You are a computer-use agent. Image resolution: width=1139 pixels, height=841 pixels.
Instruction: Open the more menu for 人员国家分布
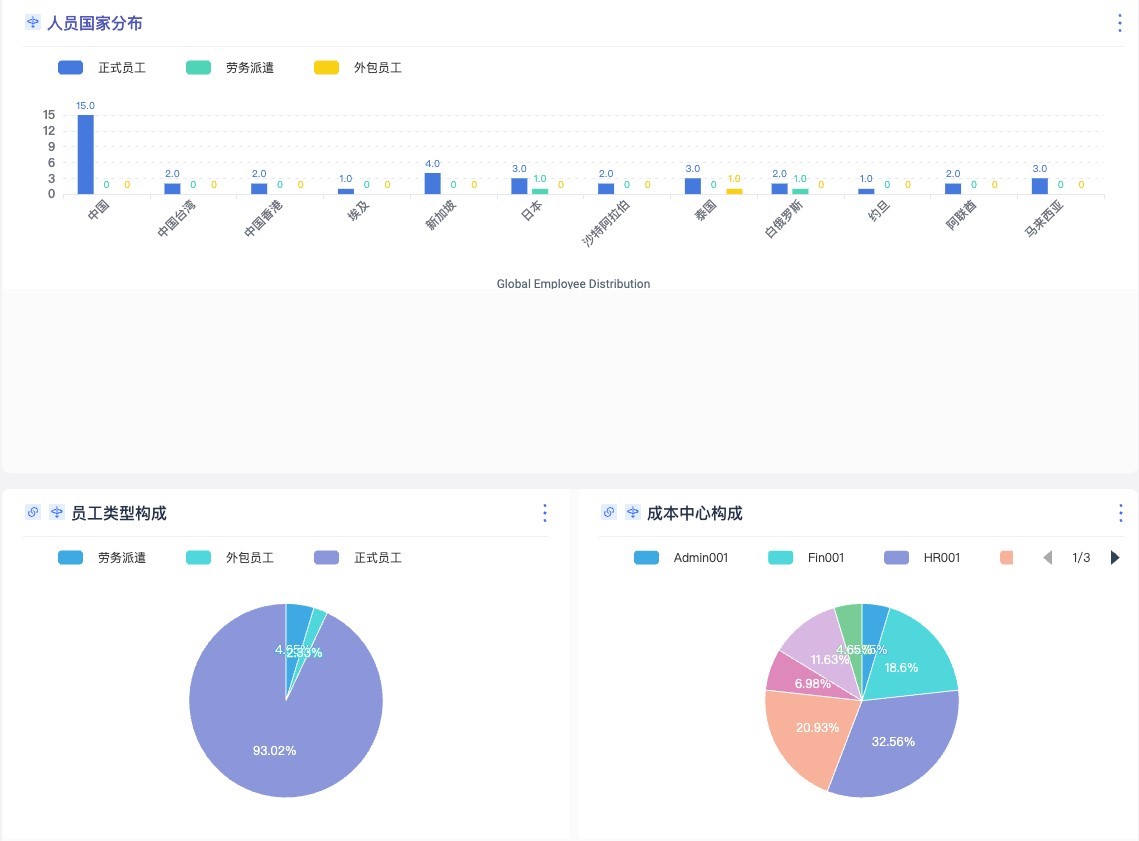1120,23
